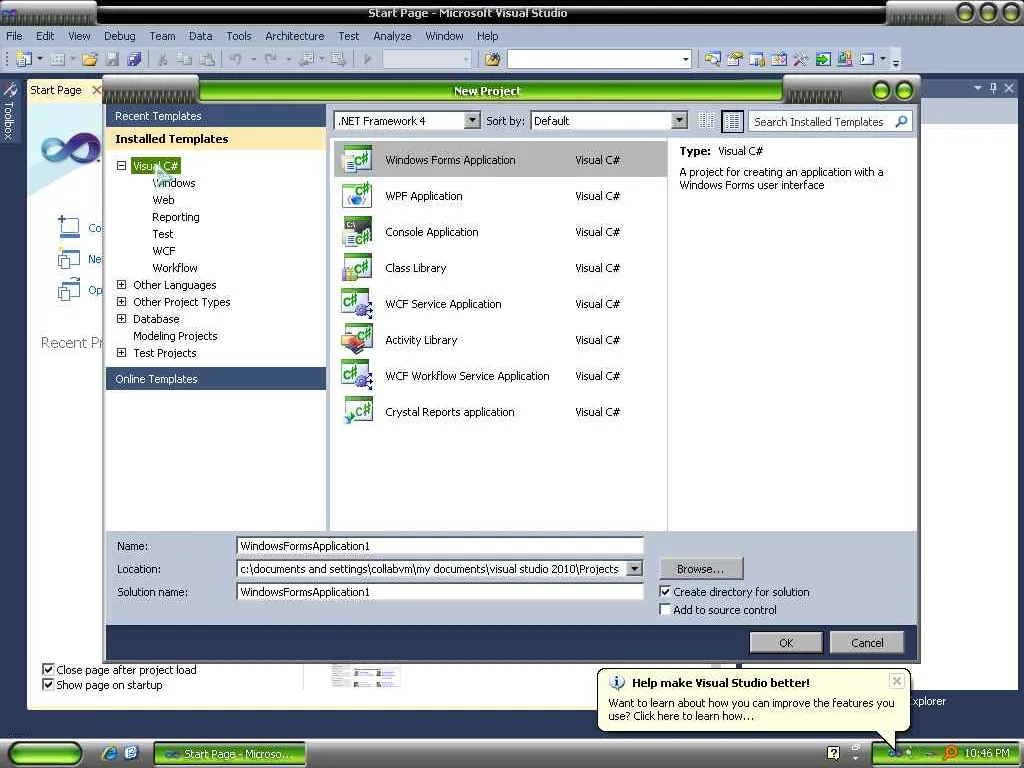Click the Save floppy disk toolbar icon

(112, 59)
